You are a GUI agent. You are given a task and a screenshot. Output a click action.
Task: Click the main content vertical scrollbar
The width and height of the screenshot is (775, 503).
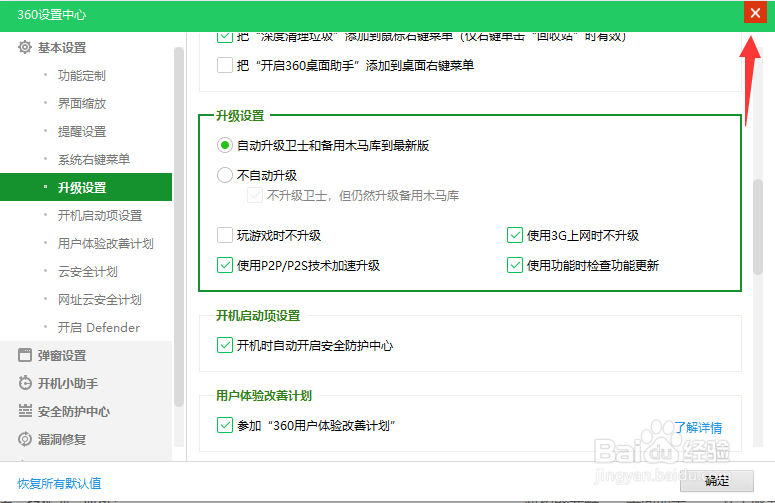point(758,227)
